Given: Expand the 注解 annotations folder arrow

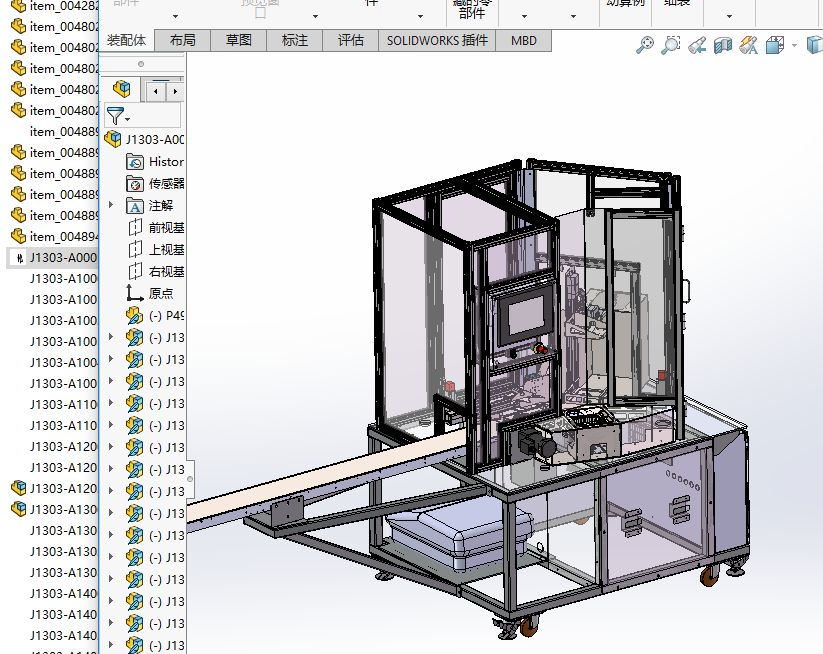Looking at the screenshot, I should click(x=111, y=205).
